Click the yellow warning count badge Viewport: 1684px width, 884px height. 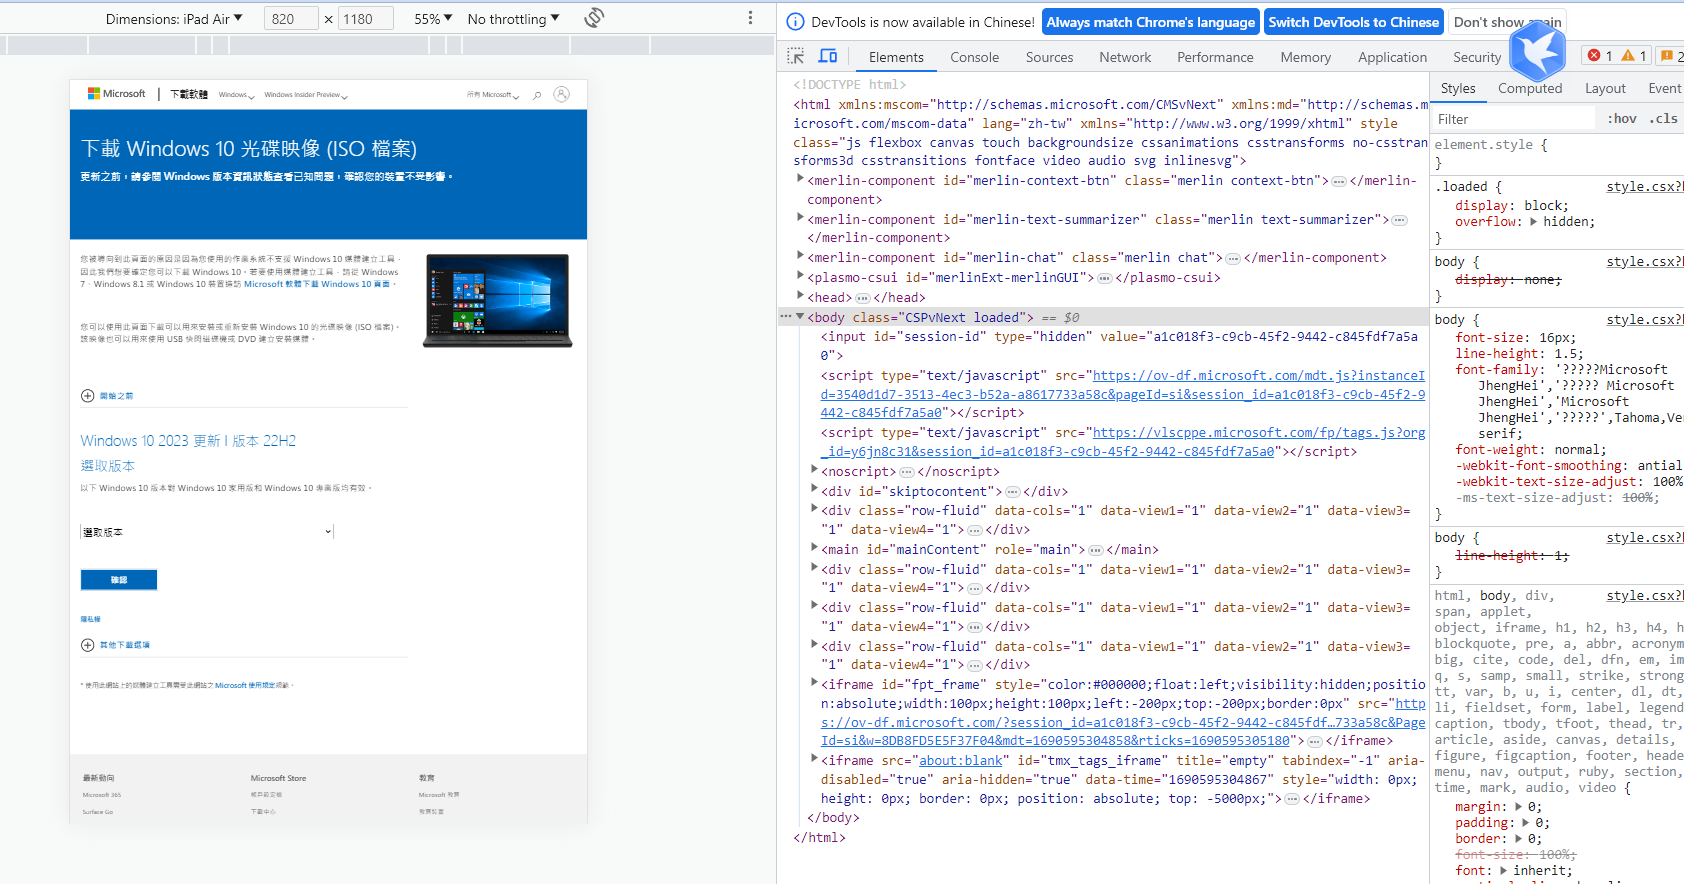1634,56
